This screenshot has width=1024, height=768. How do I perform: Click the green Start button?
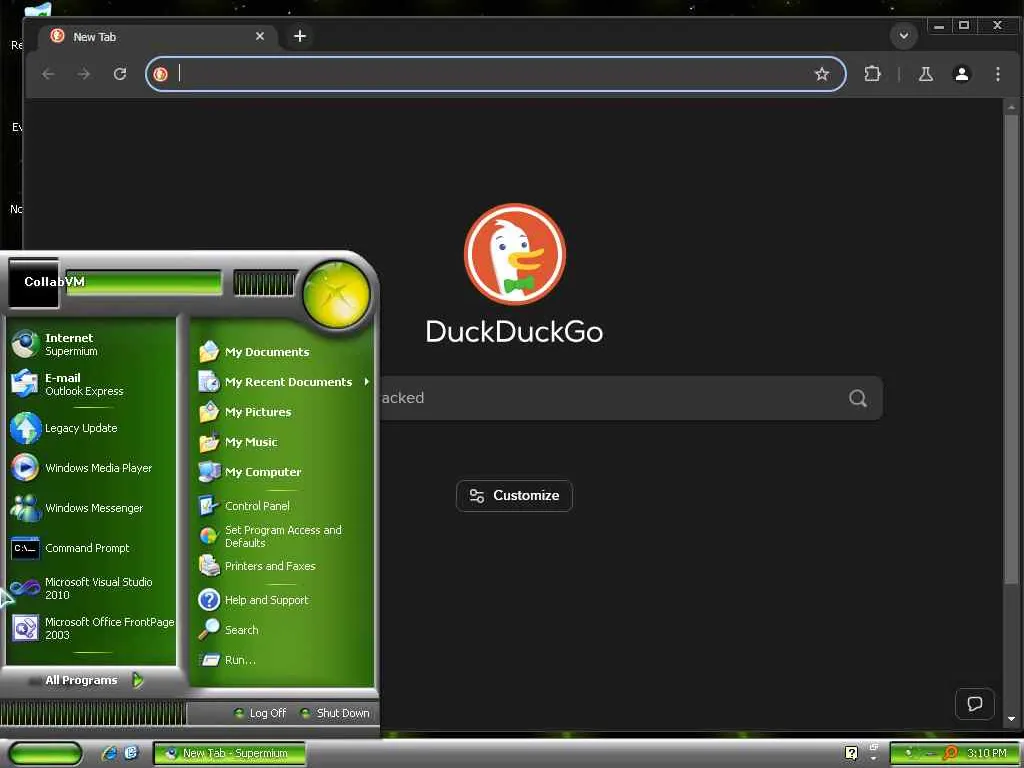tap(44, 753)
